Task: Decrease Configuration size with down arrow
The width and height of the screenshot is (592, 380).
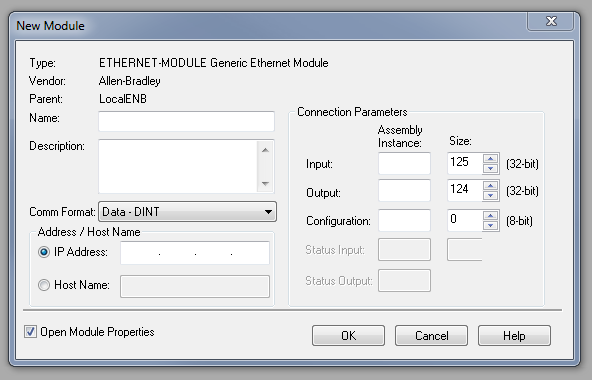Action: point(490,226)
